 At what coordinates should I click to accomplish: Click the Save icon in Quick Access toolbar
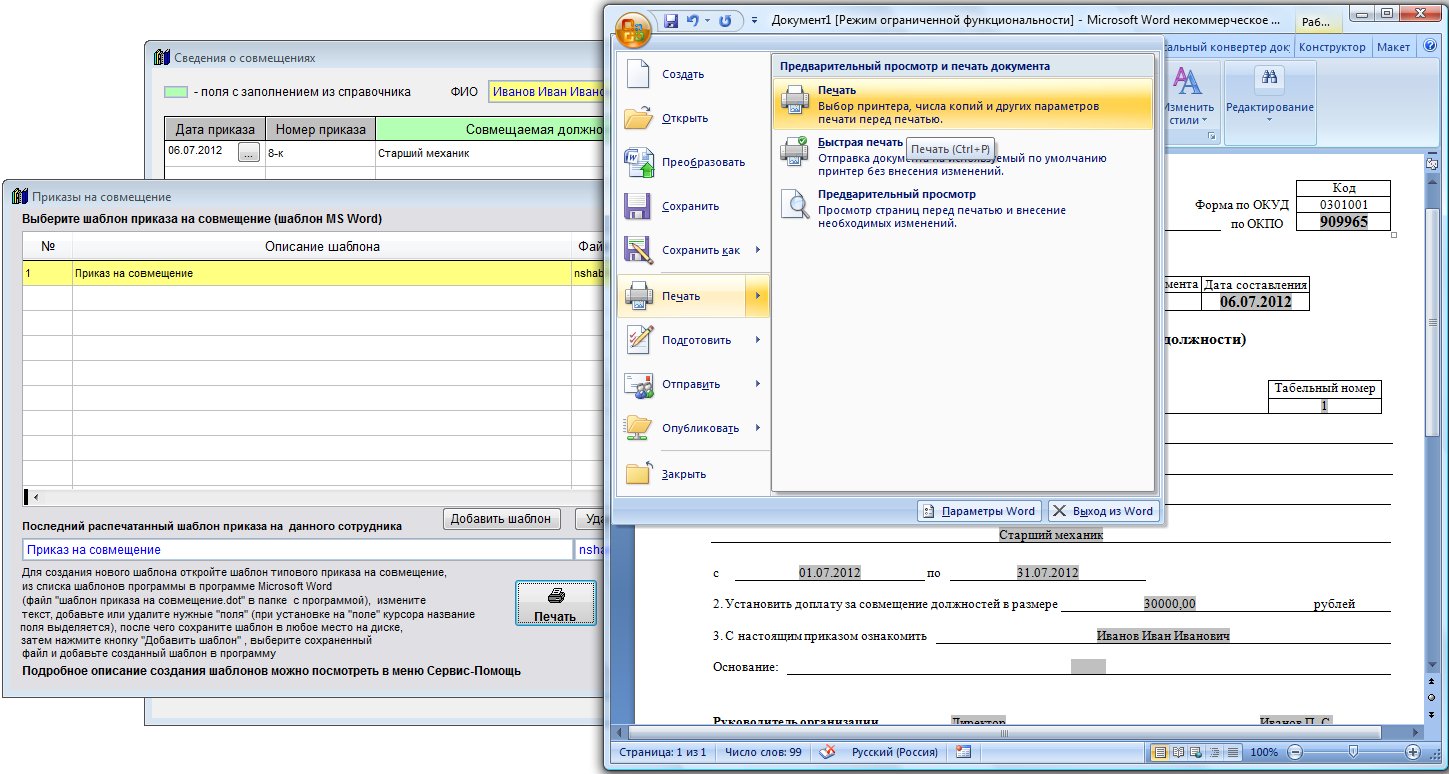[671, 21]
